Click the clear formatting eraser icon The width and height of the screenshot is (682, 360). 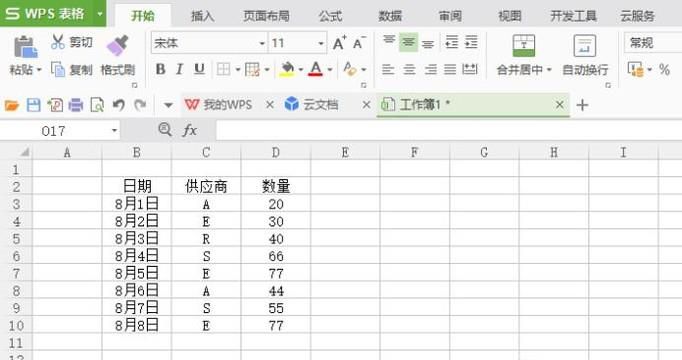(x=350, y=69)
